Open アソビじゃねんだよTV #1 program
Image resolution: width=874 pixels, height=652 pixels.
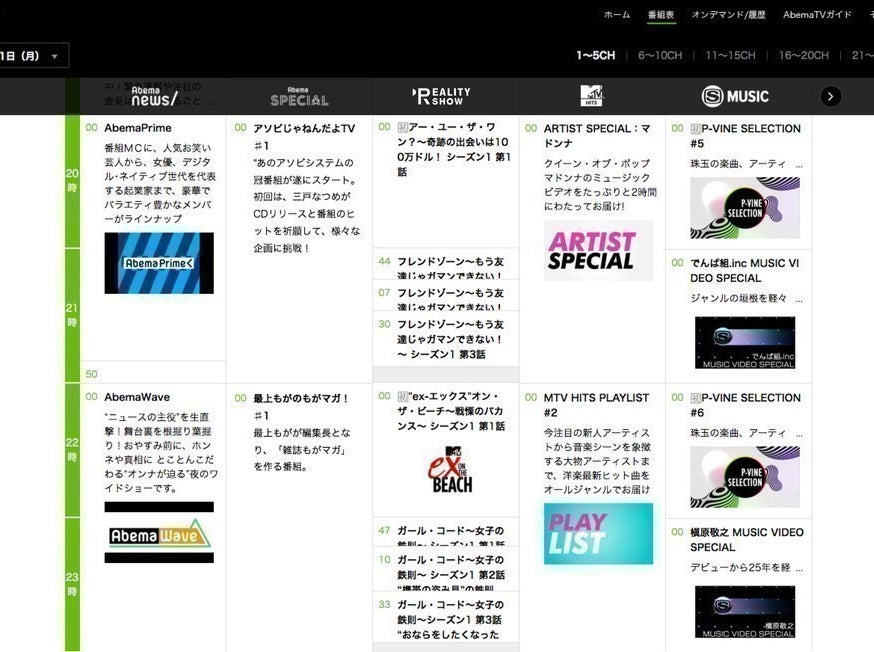coord(304,137)
